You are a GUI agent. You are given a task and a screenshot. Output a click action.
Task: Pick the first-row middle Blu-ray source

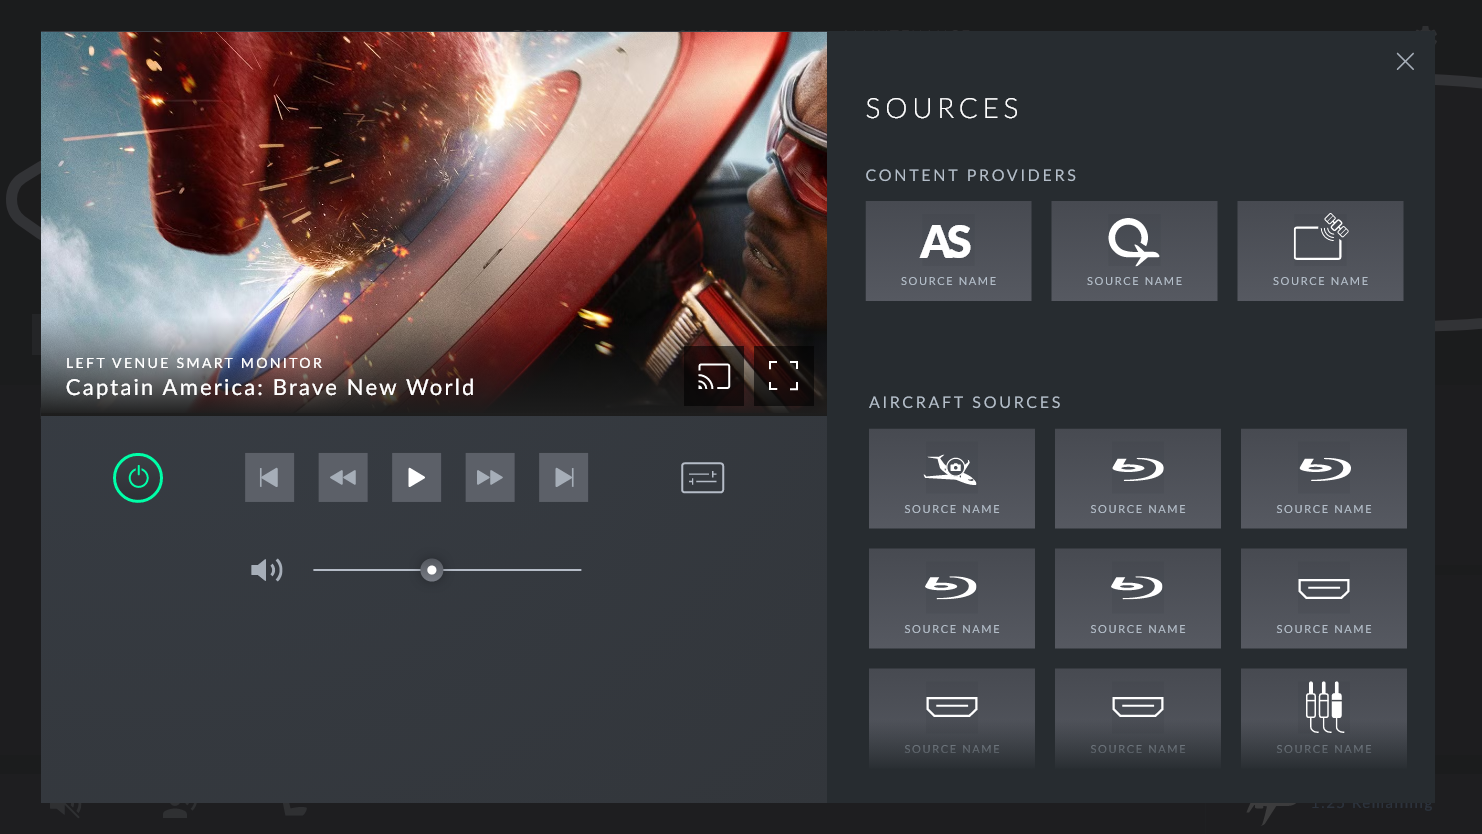coord(1137,479)
